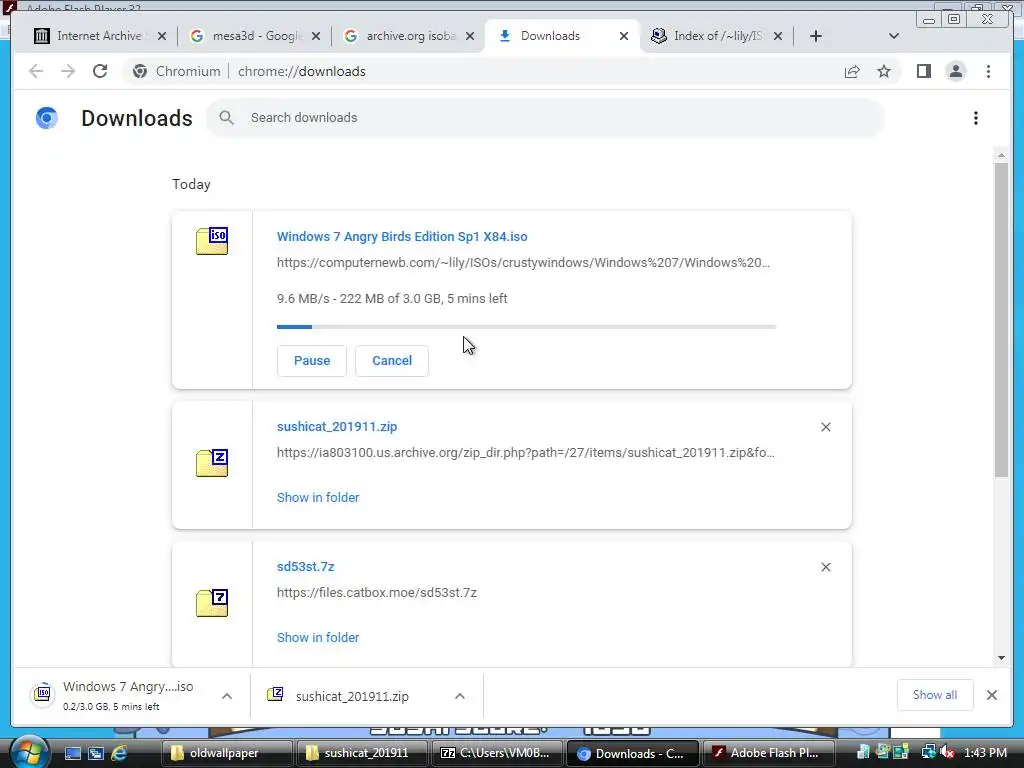Screen dimensions: 1024x768
Task: Launch Internet Explorer from taskbar
Action: (x=119, y=753)
